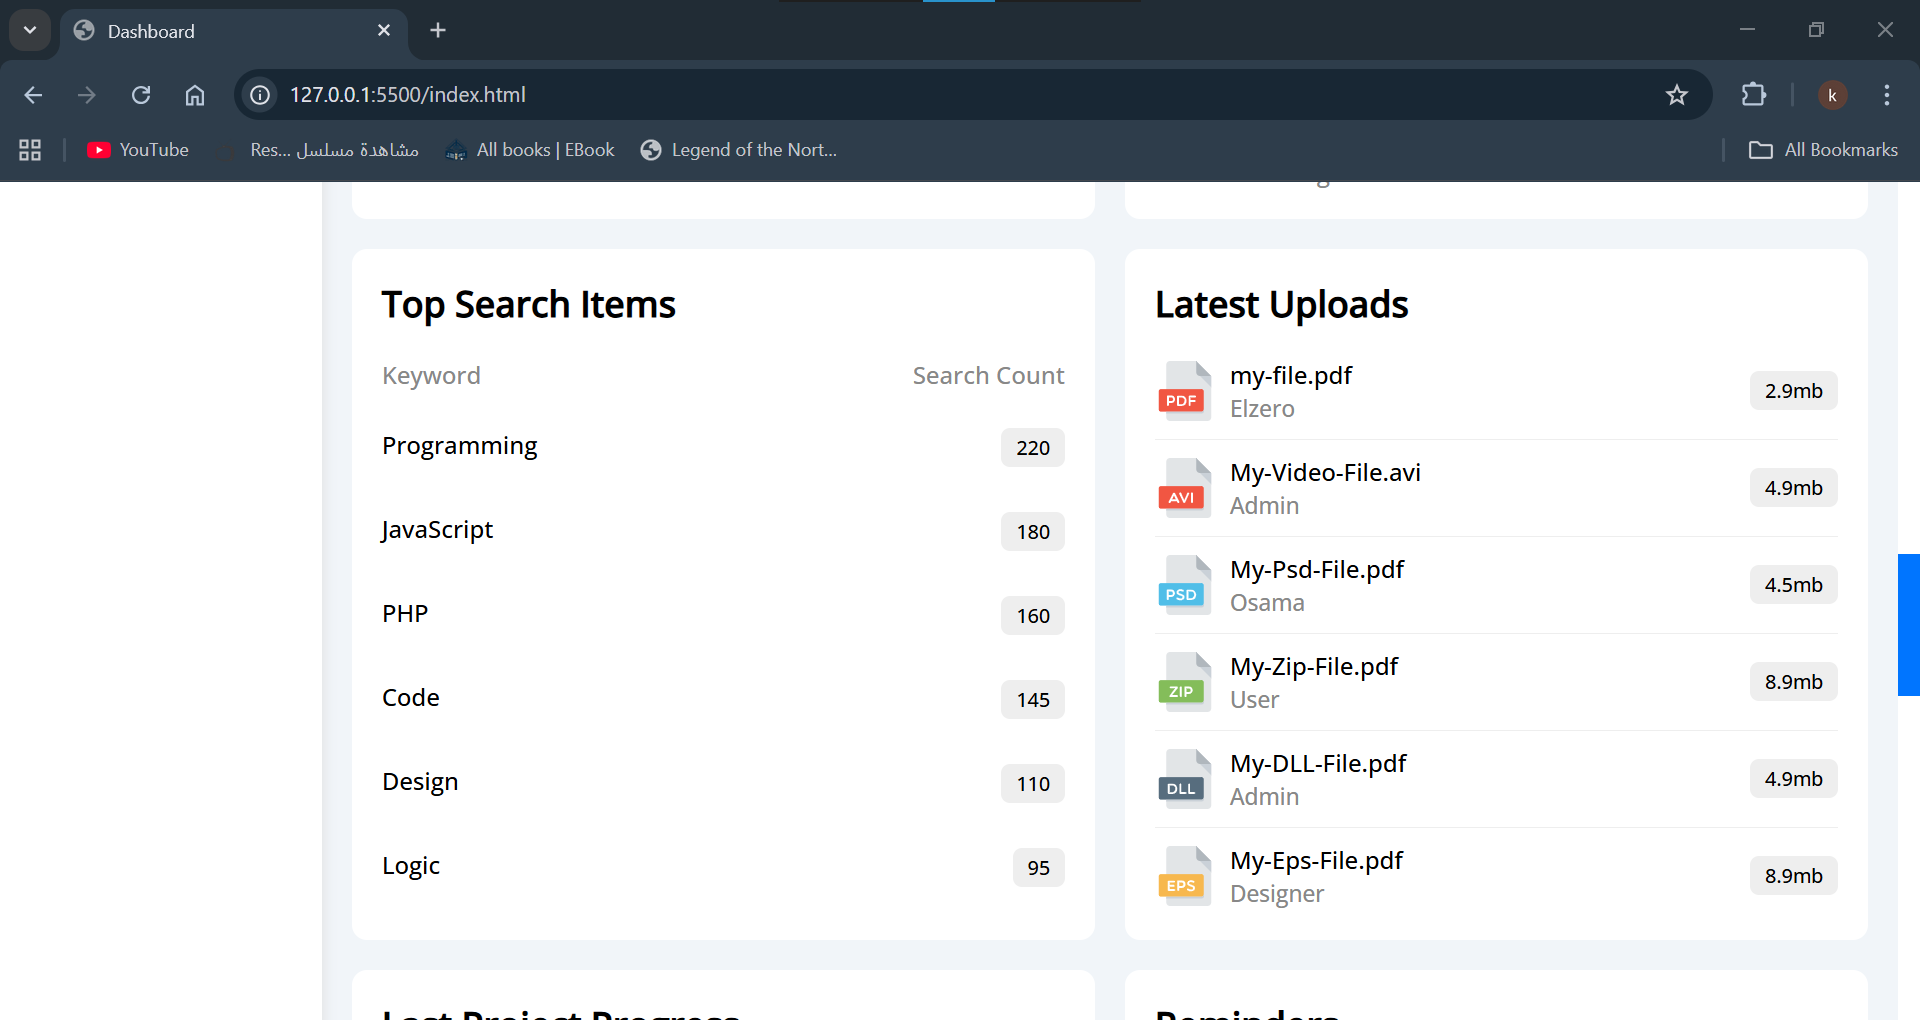Screen dimensions: 1920x1020
Task: Toggle the bookmark star in the address bar
Action: (1677, 95)
